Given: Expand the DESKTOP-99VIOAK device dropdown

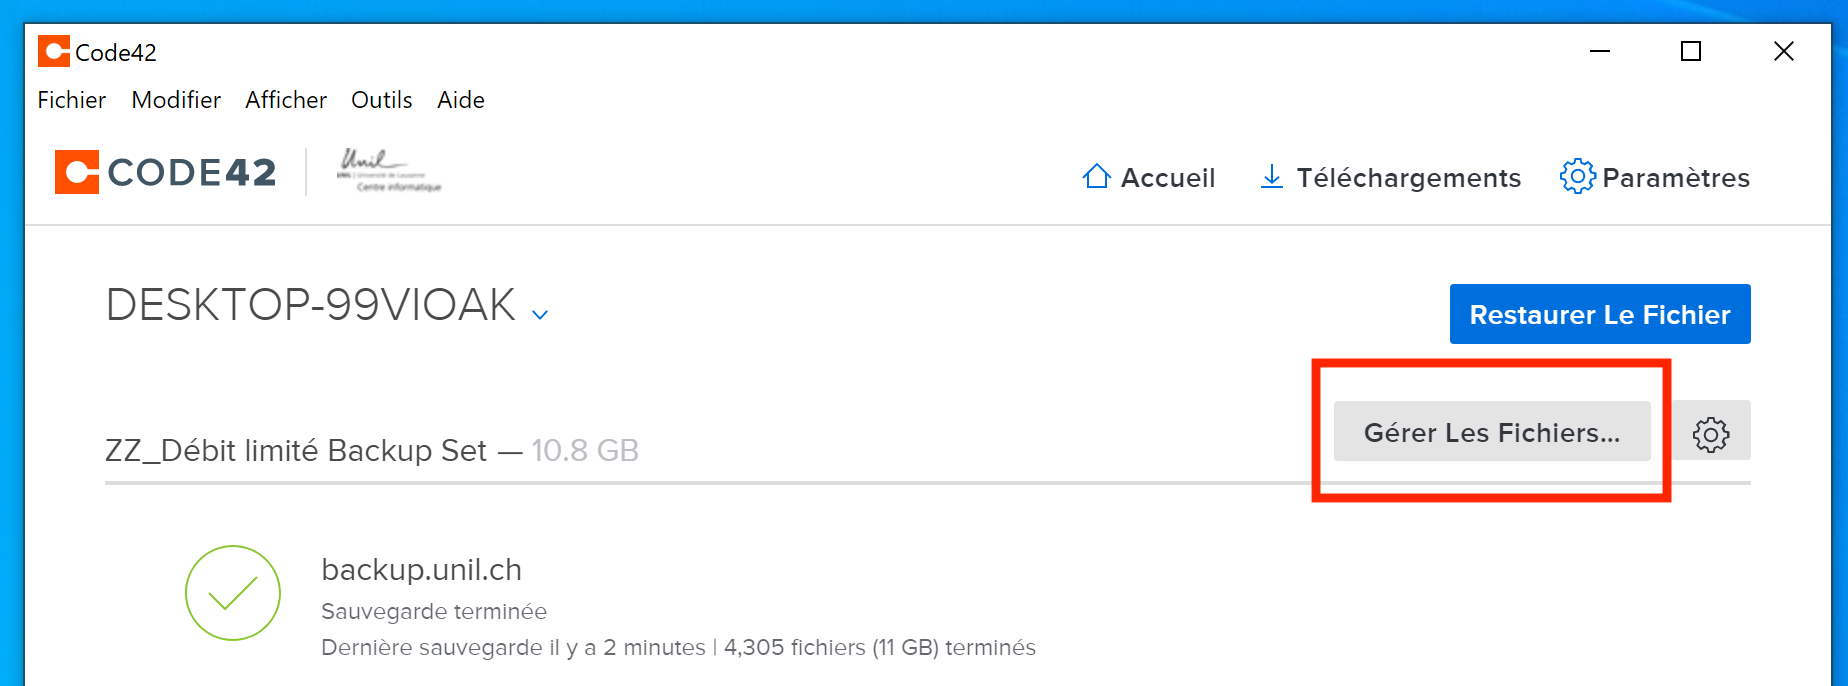Looking at the screenshot, I should (540, 314).
